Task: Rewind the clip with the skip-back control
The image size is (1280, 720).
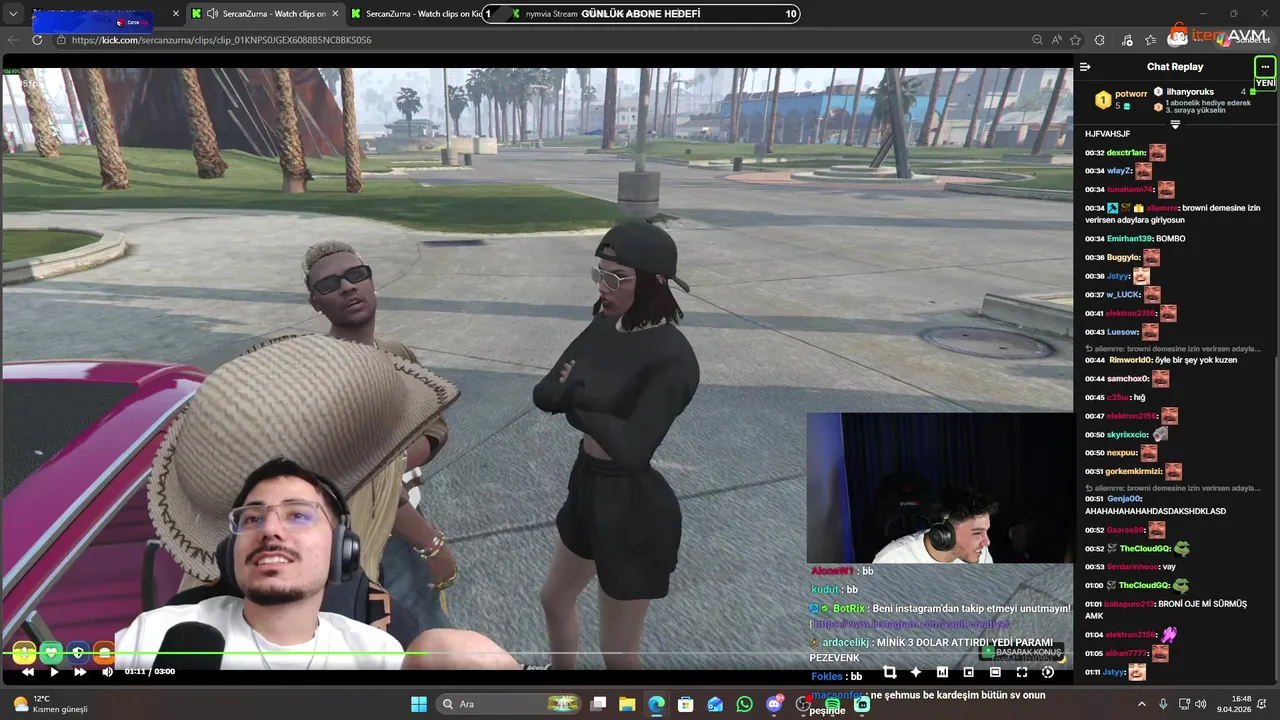Action: click(28, 672)
